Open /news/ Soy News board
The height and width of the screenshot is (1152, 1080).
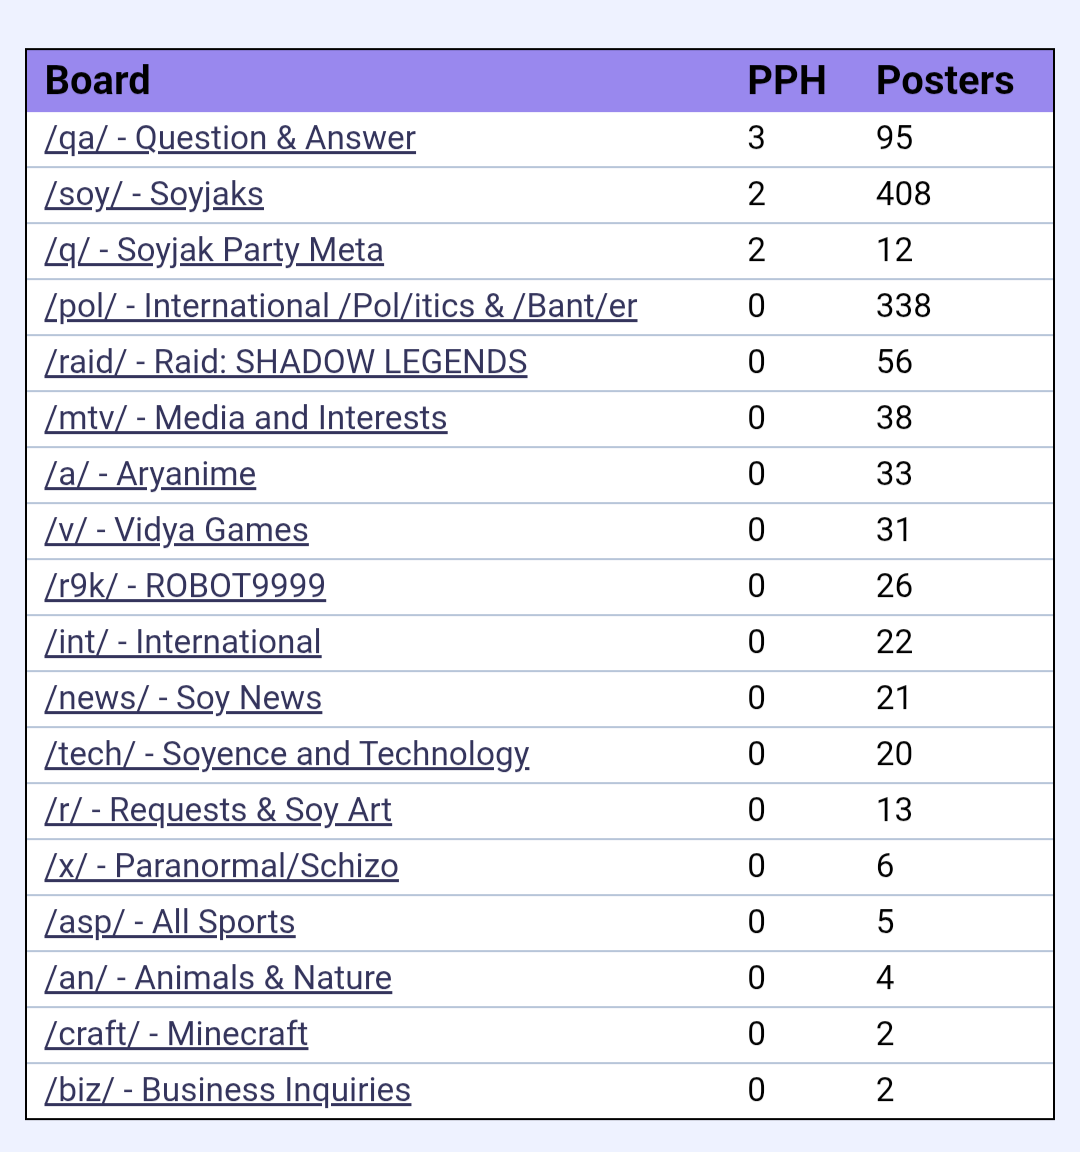point(183,698)
